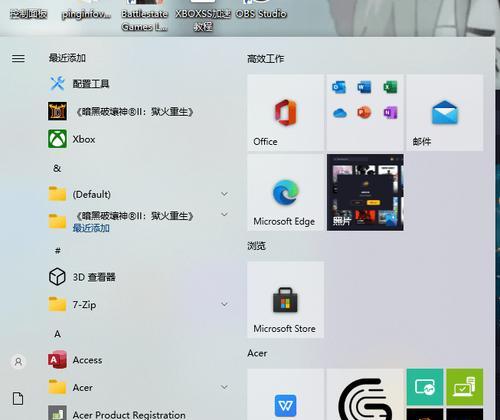Click the 高效工作 group title
Viewport: 500px width, 420px height.
click(x=266, y=59)
